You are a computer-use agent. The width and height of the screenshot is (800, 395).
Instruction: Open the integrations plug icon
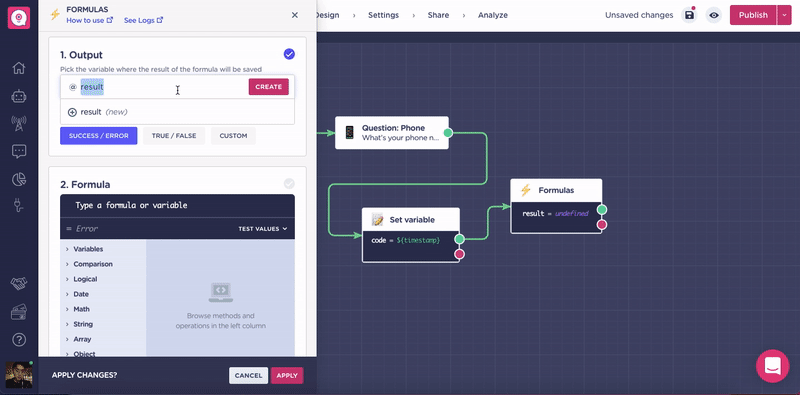coord(19,206)
